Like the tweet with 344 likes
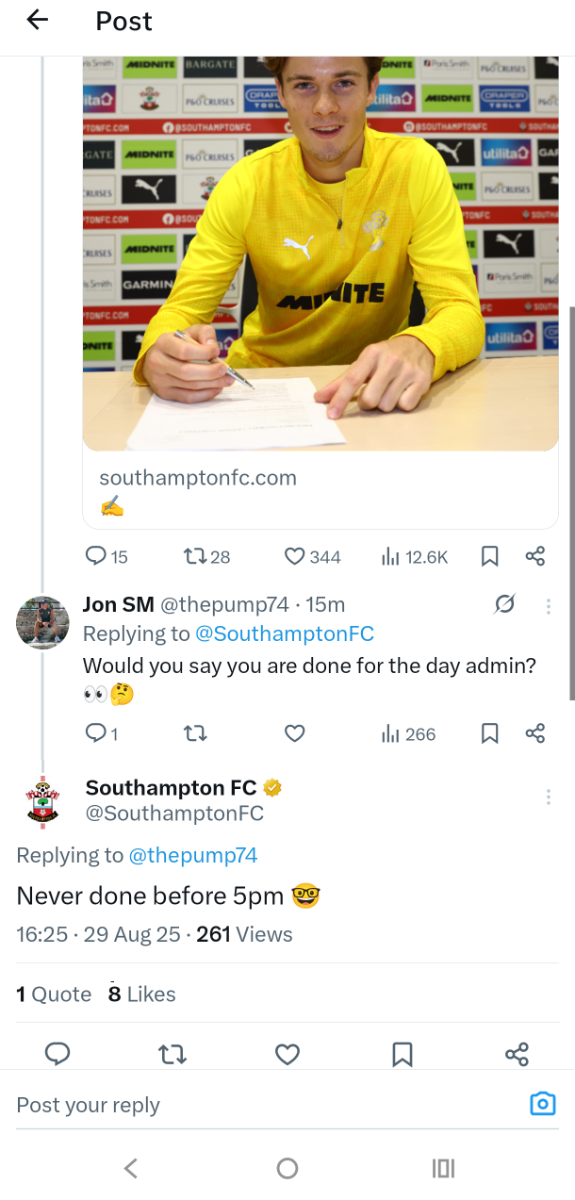This screenshot has height=1200, width=575. 313,556
